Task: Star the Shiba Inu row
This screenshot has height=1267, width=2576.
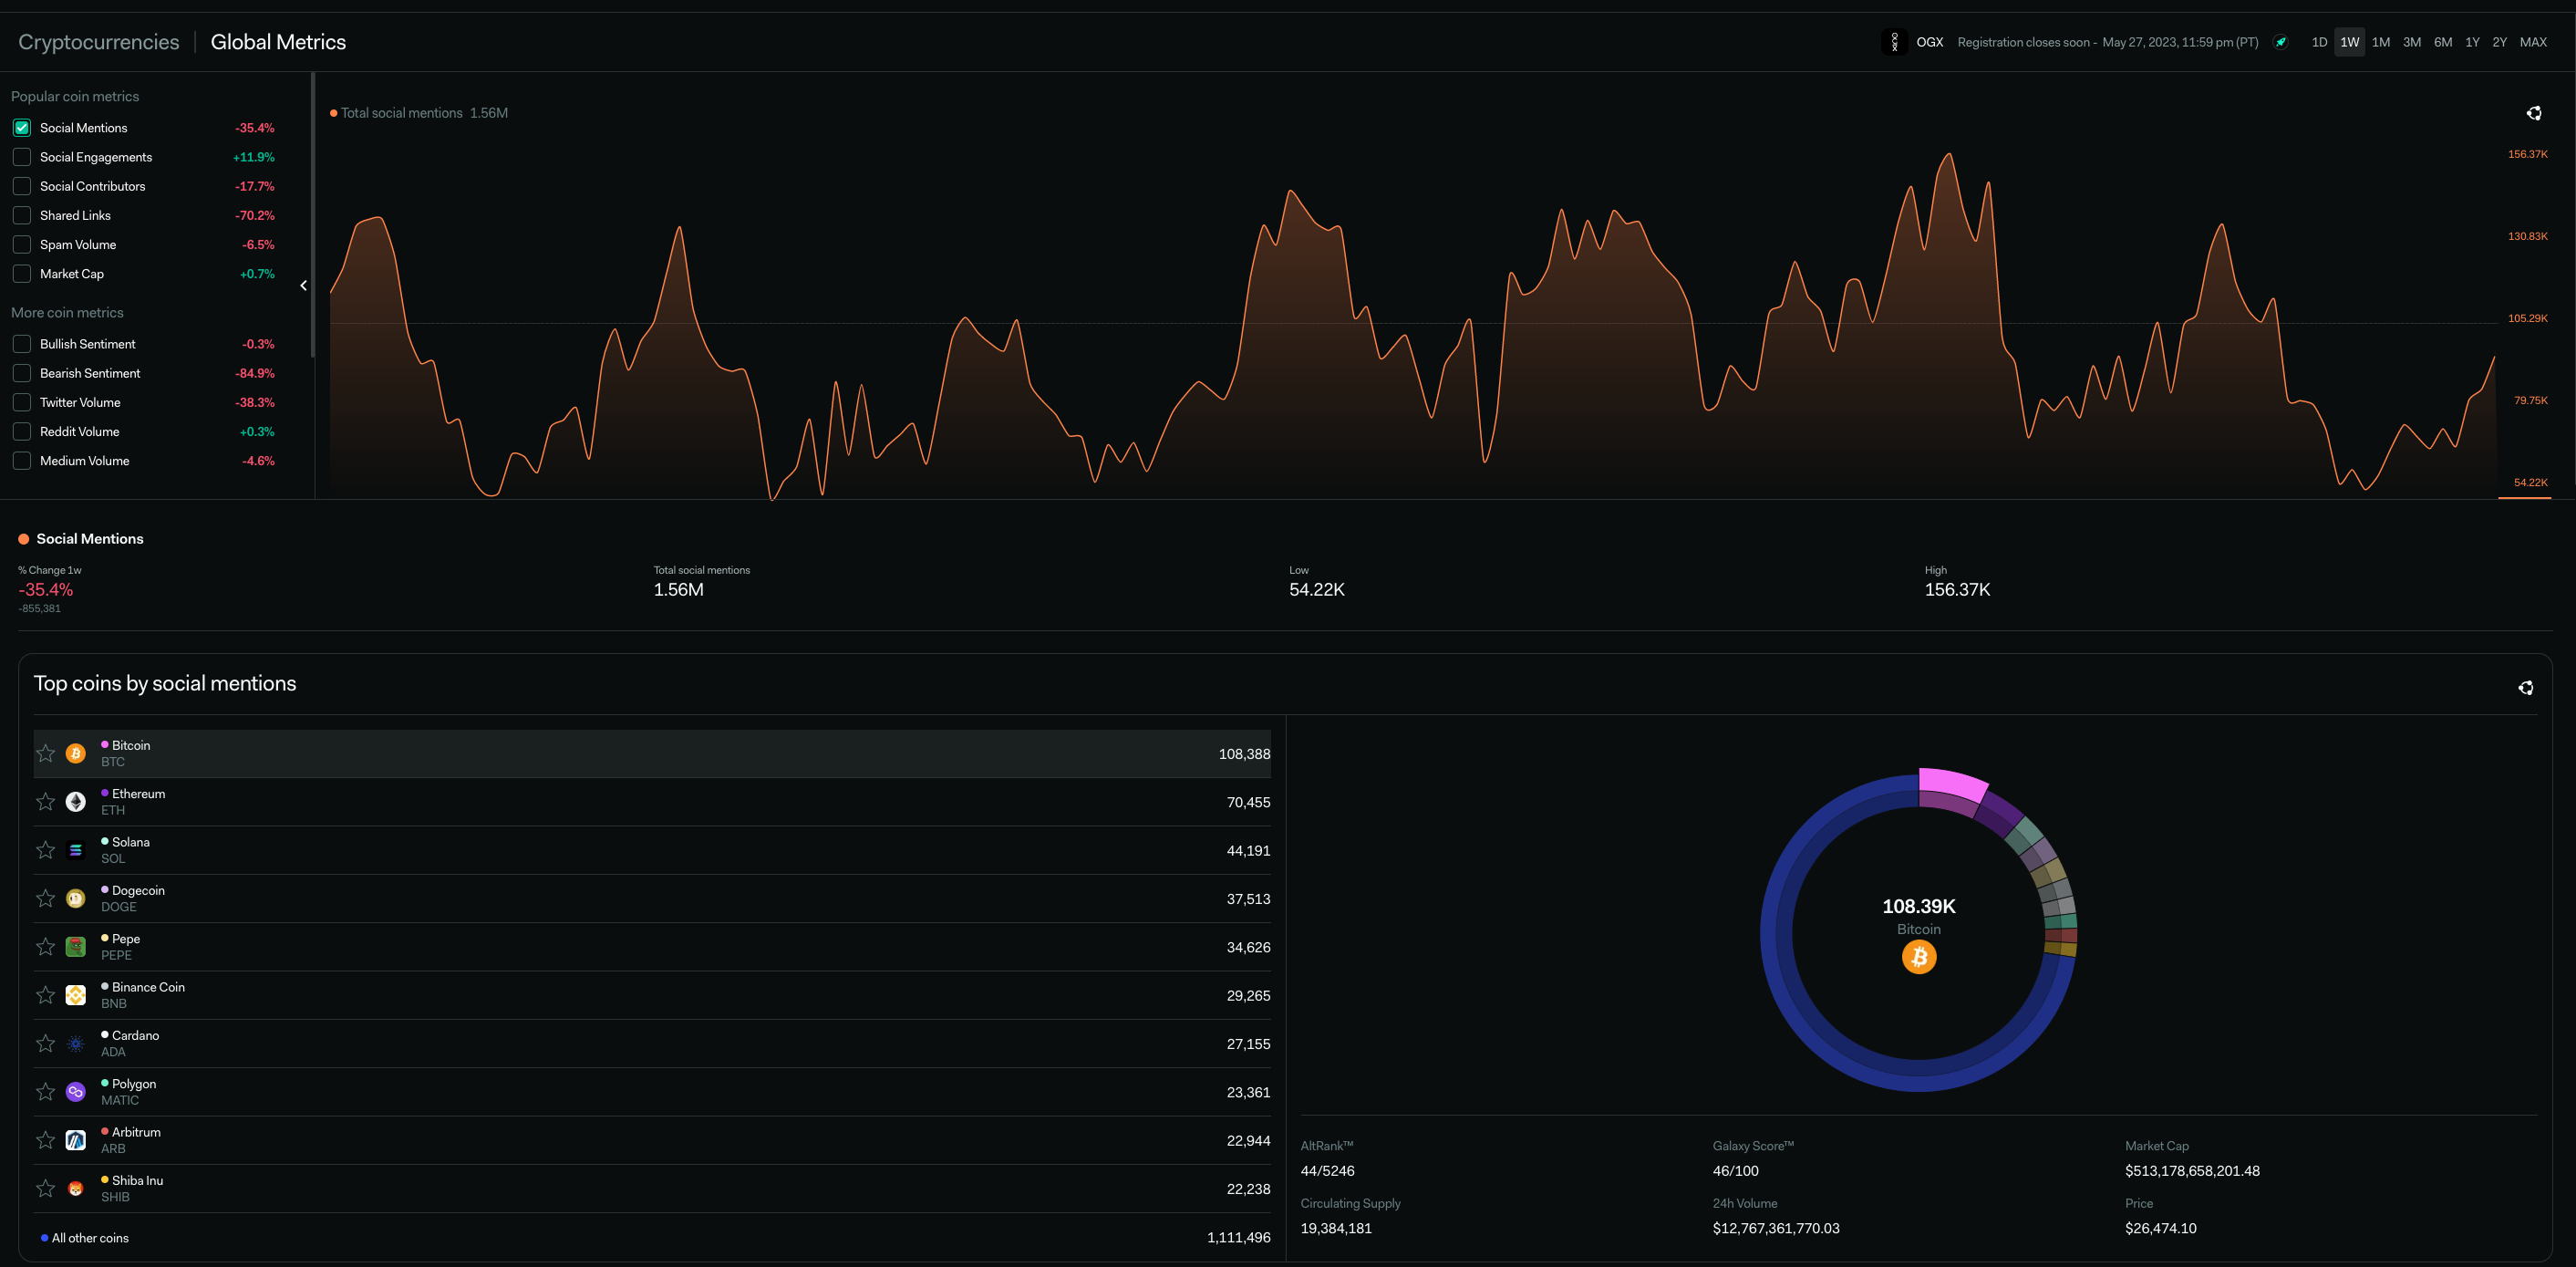Action: pos(46,1189)
